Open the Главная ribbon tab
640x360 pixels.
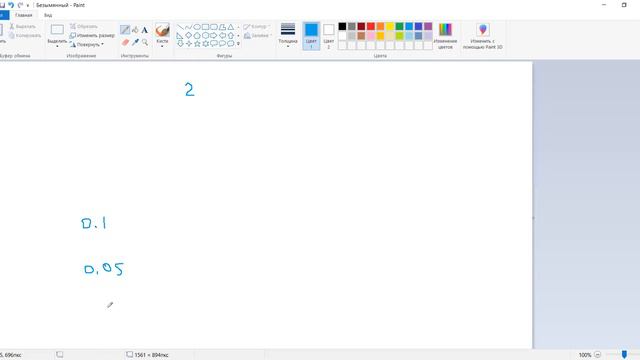pyautogui.click(x=23, y=15)
